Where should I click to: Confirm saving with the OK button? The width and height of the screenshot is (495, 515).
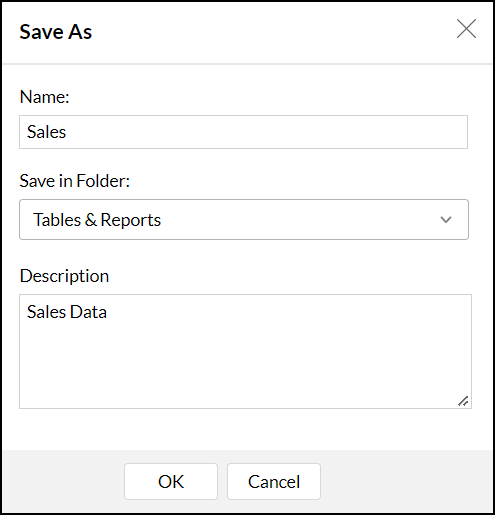tap(171, 481)
